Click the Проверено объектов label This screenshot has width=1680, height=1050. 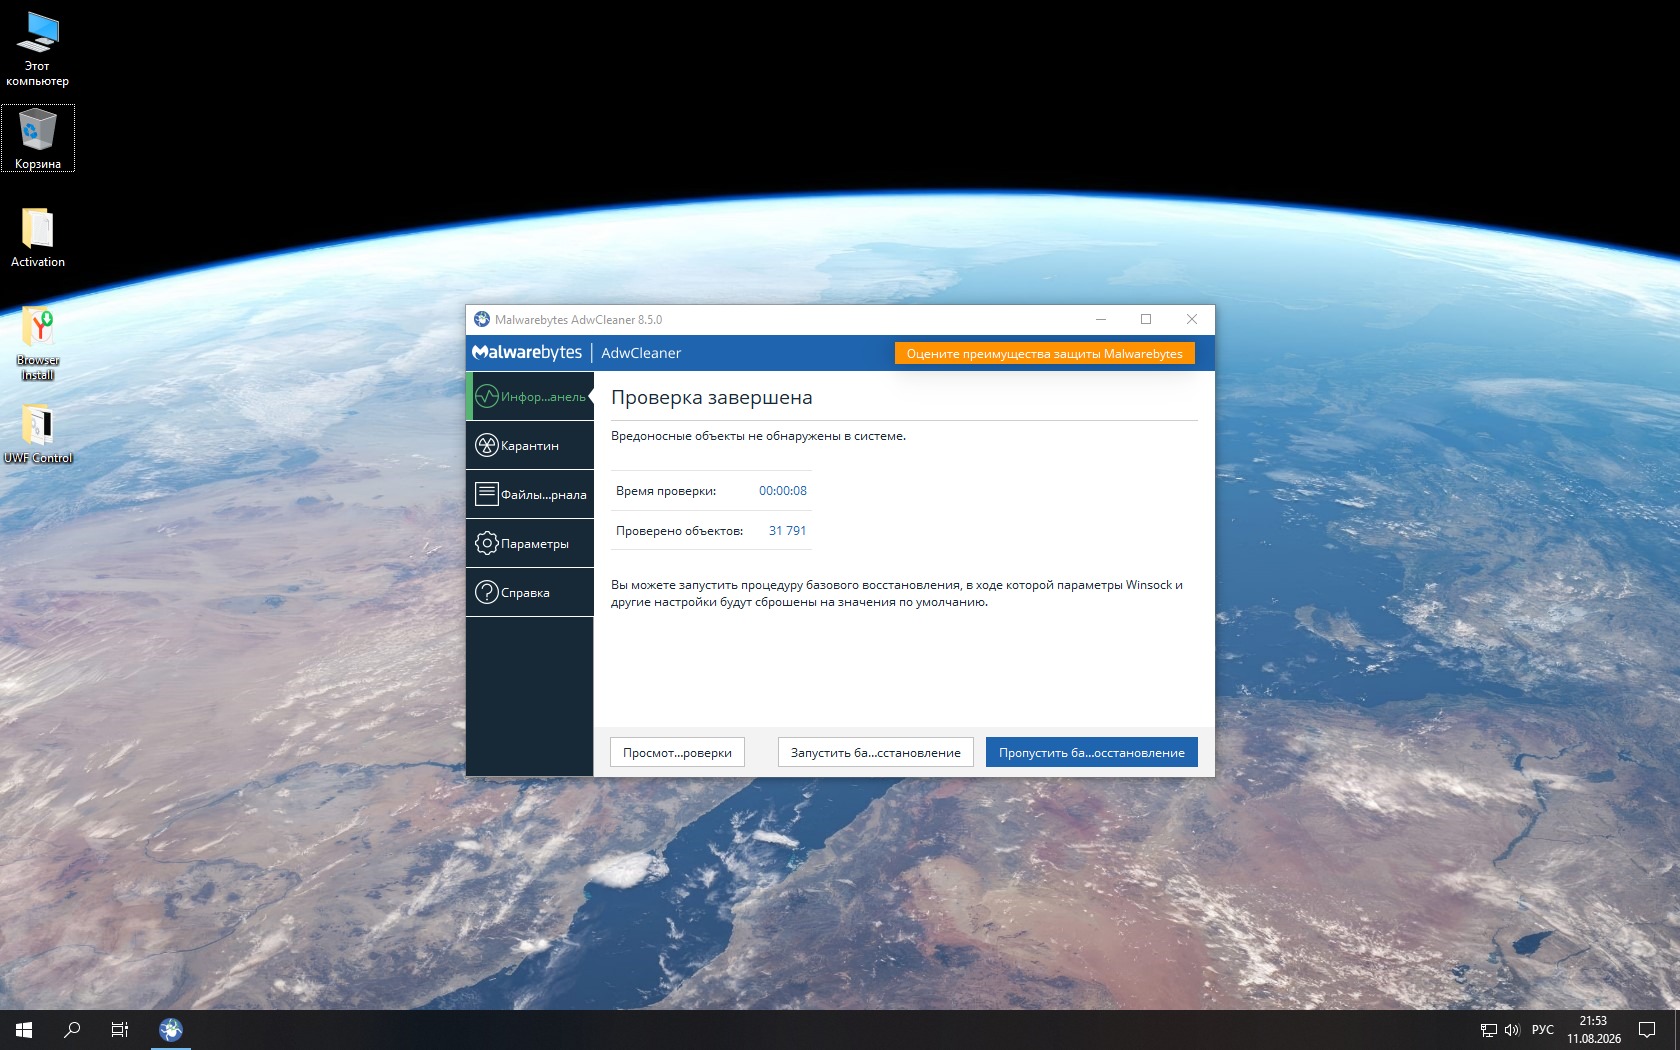pyautogui.click(x=680, y=531)
